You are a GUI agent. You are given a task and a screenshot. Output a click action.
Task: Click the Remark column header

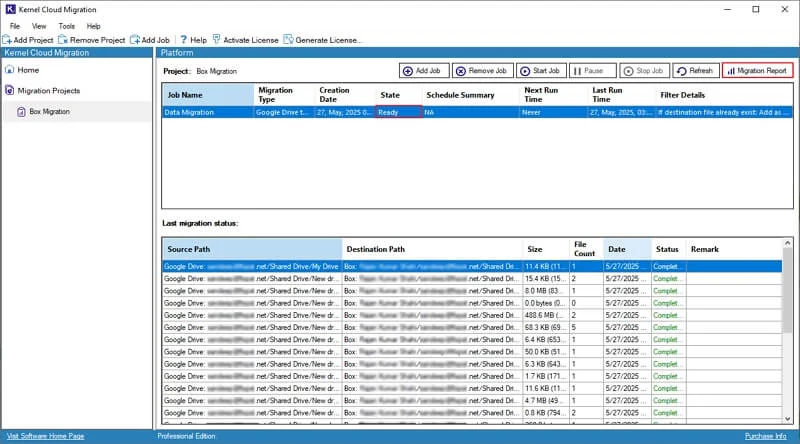pos(734,249)
